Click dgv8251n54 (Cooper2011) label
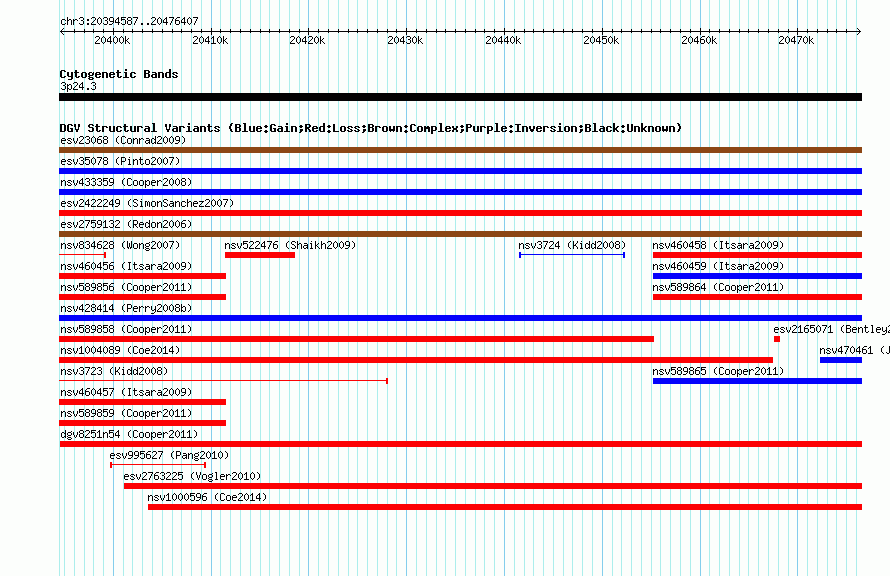890x576 pixels. pos(129,434)
